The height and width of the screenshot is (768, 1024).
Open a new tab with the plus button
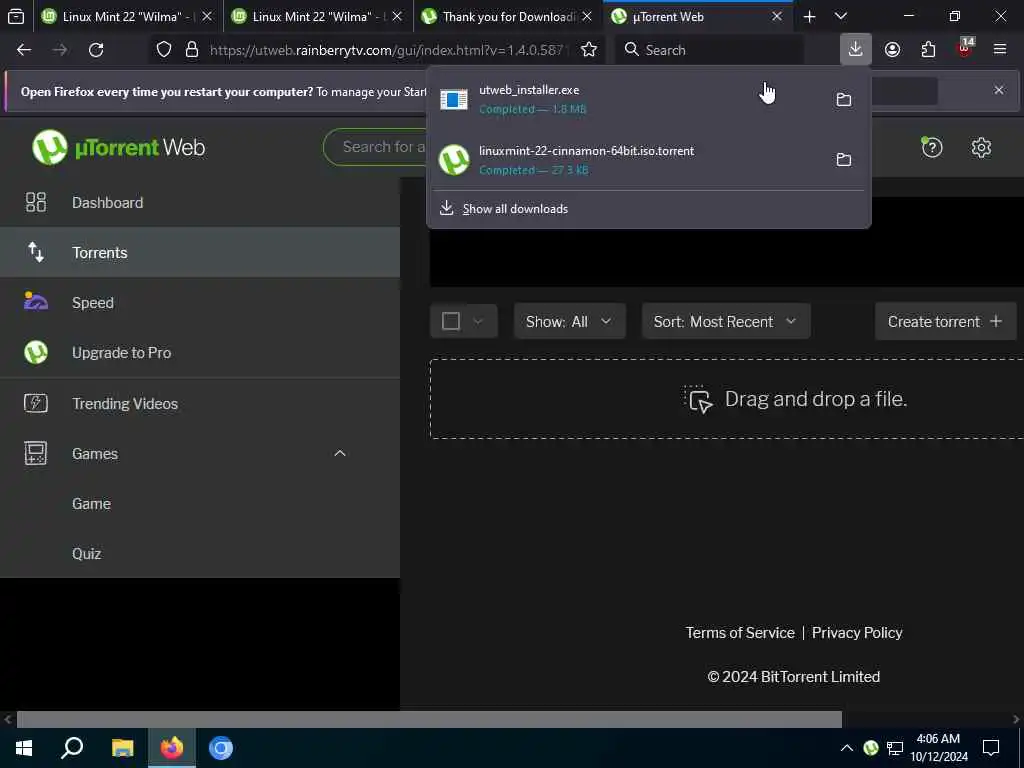coord(809,16)
